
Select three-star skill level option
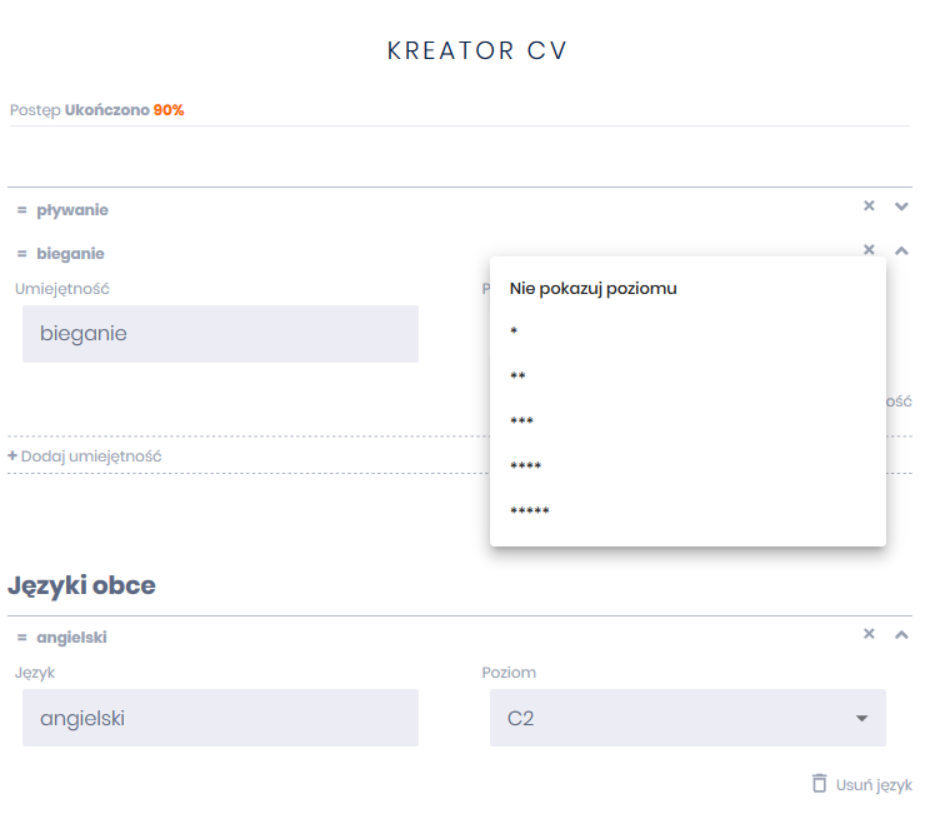(x=522, y=422)
